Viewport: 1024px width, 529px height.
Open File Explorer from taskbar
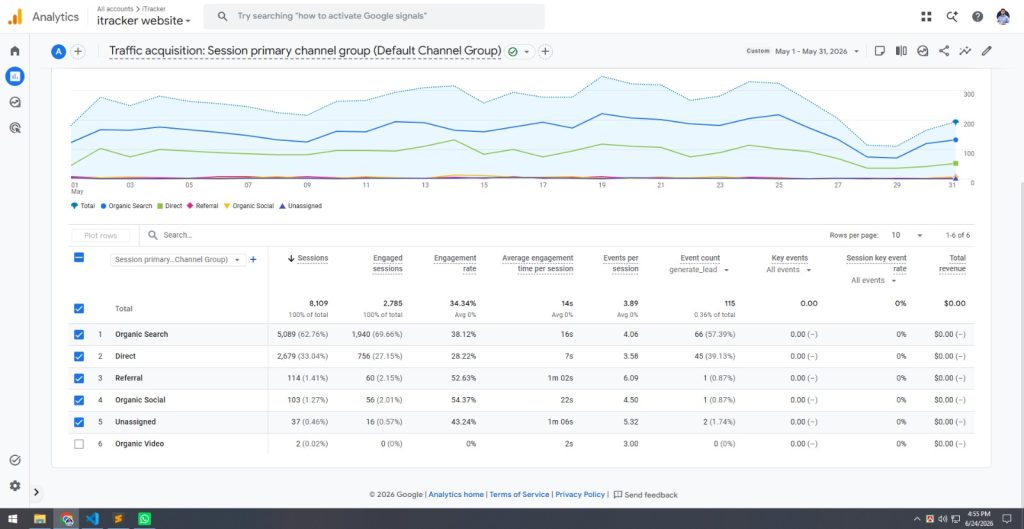tap(40, 519)
